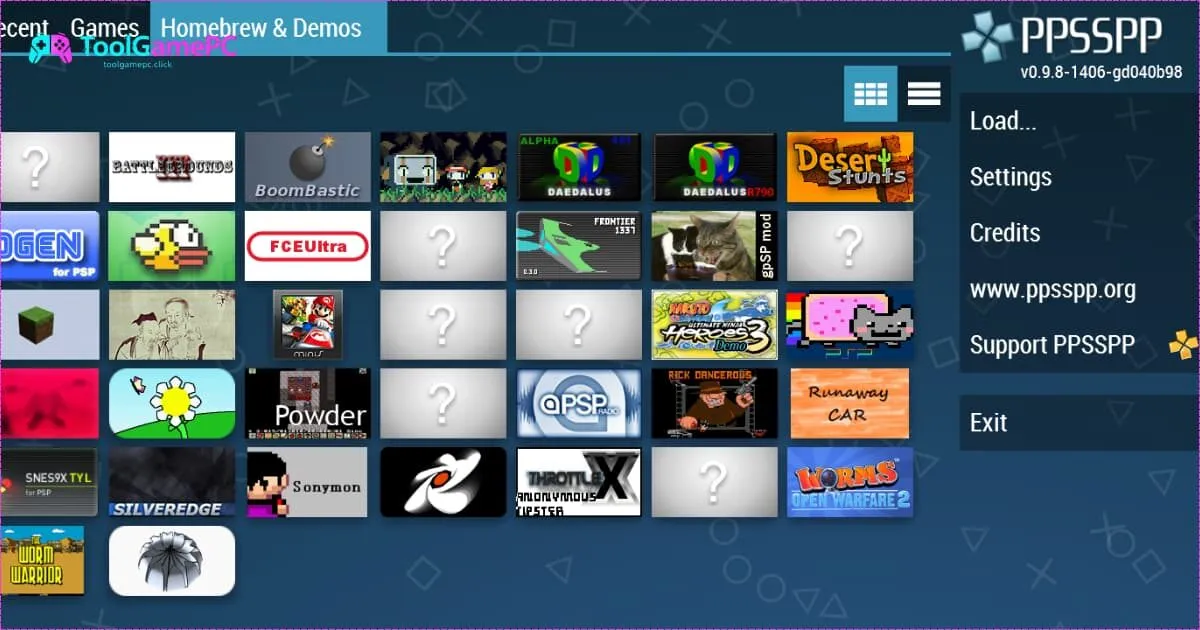
Task: Start the Sonymon homebrew game
Action: tap(307, 482)
